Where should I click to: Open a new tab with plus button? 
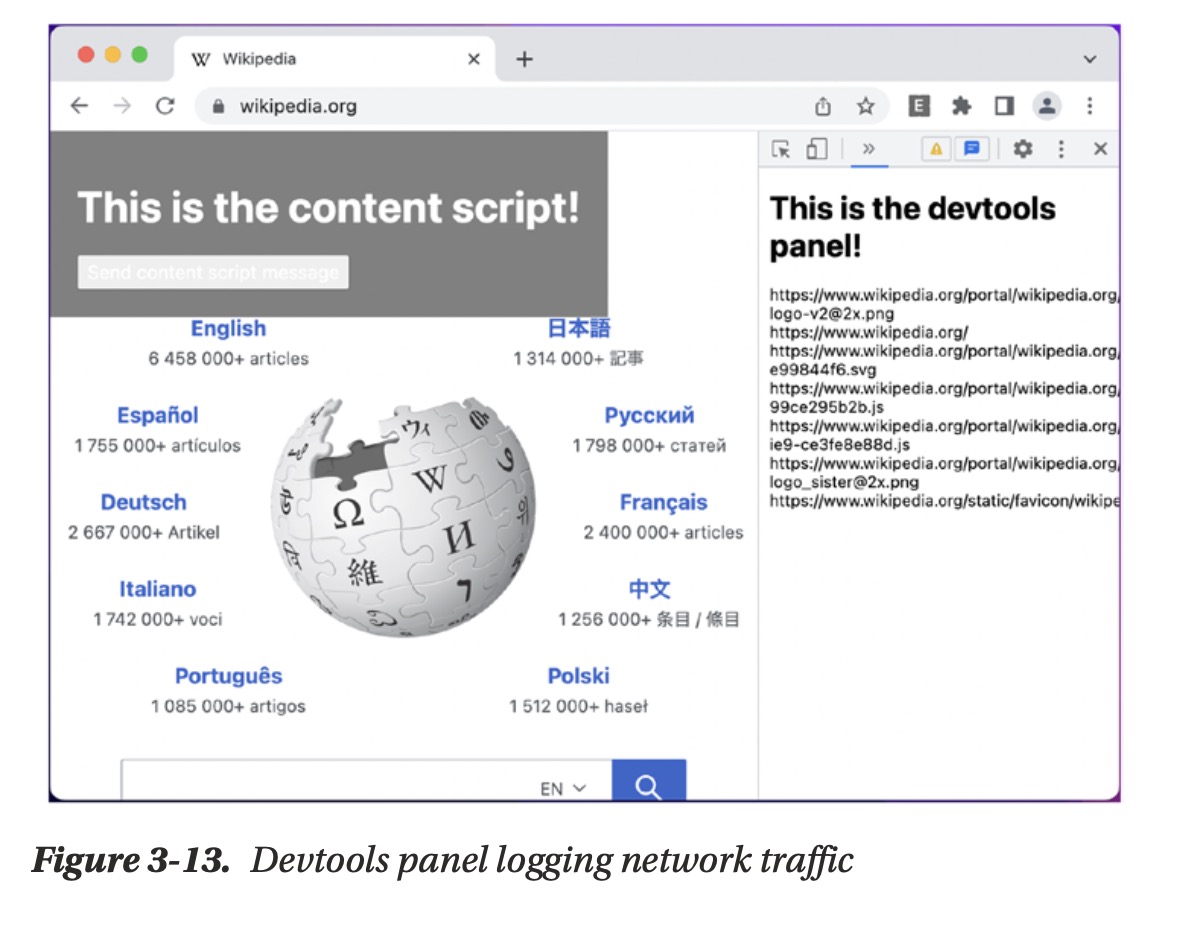524,59
